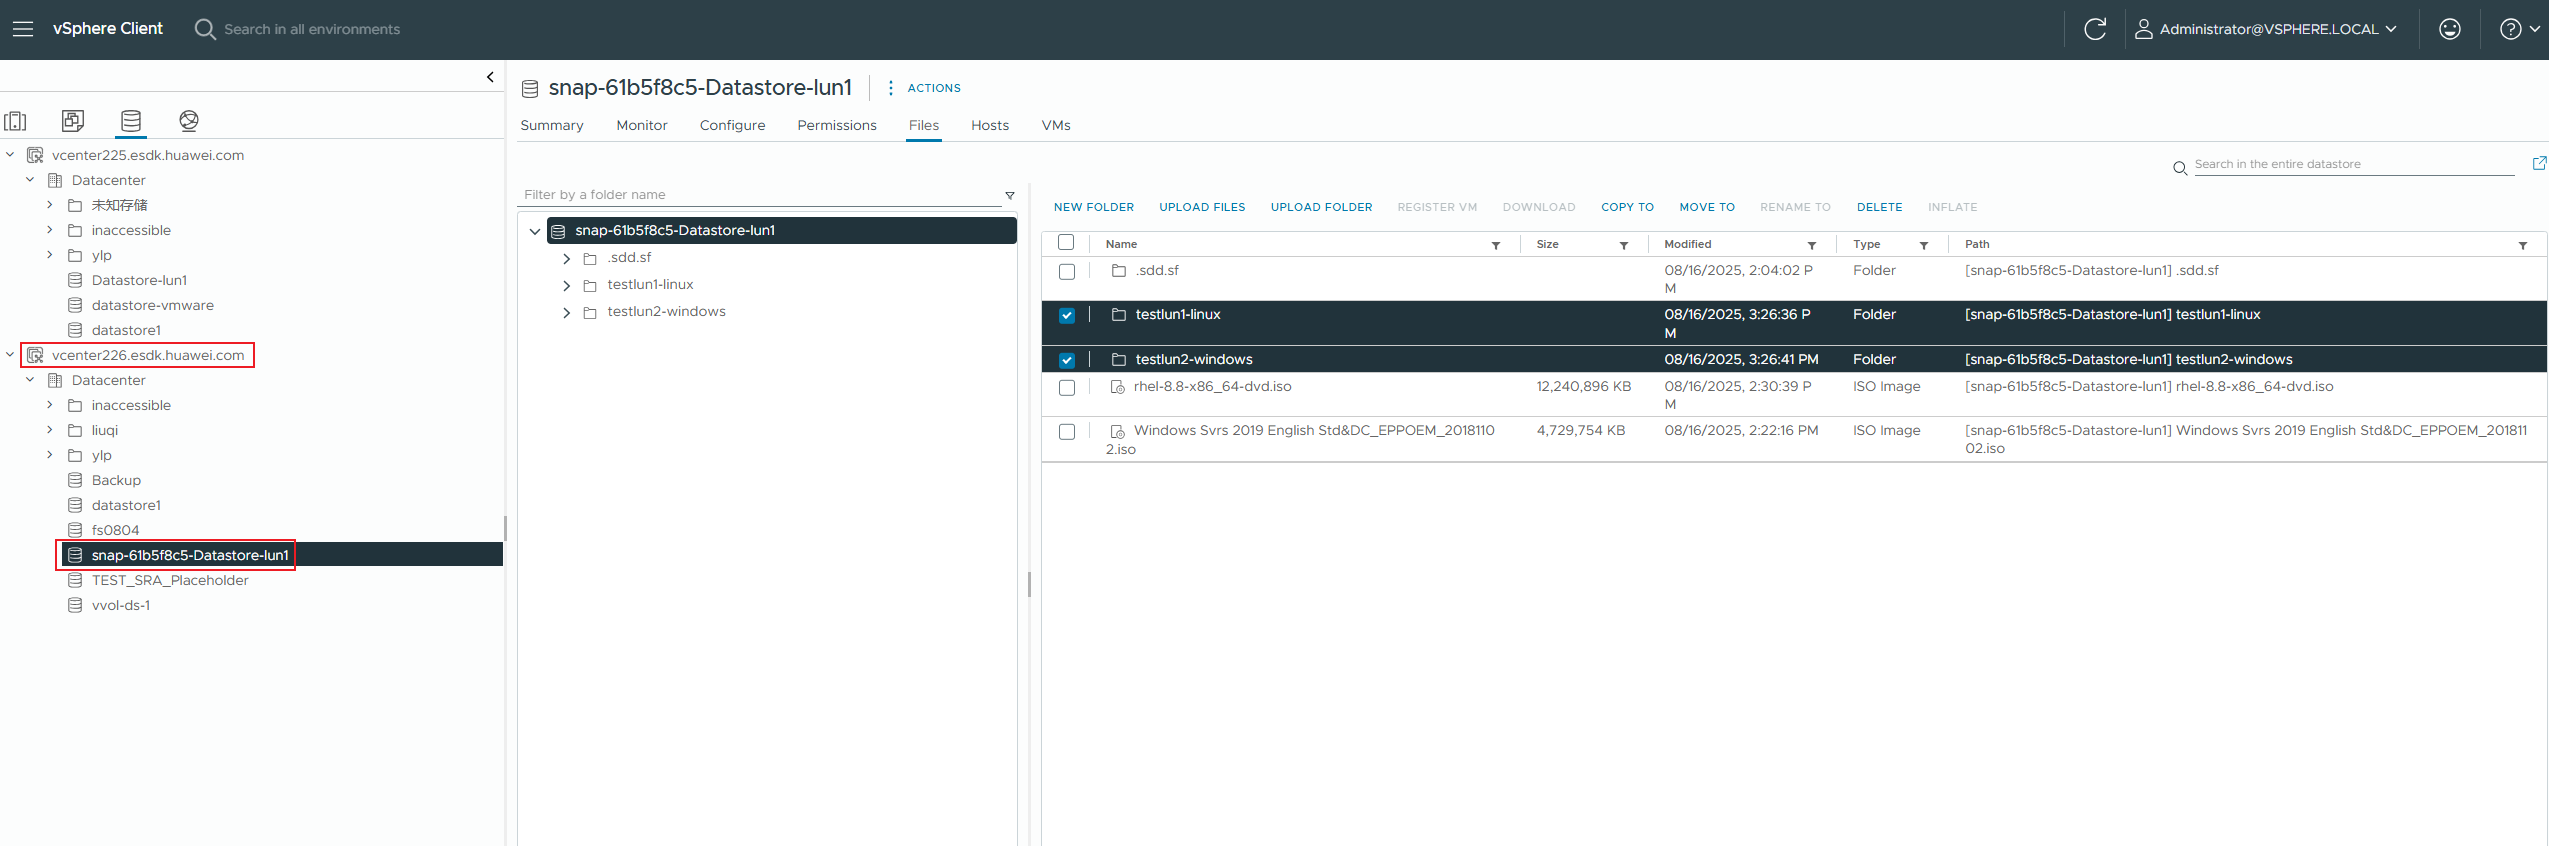This screenshot has width=2549, height=846.
Task: Open the Summary tab
Action: [552, 125]
